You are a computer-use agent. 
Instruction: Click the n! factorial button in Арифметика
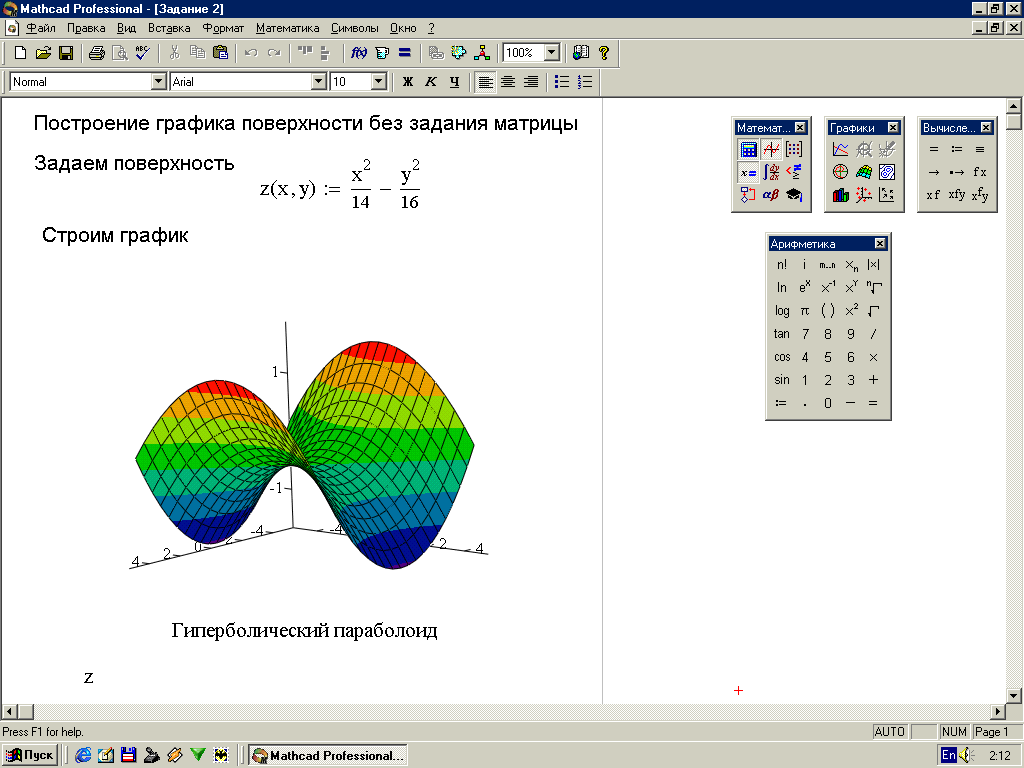click(x=782, y=265)
